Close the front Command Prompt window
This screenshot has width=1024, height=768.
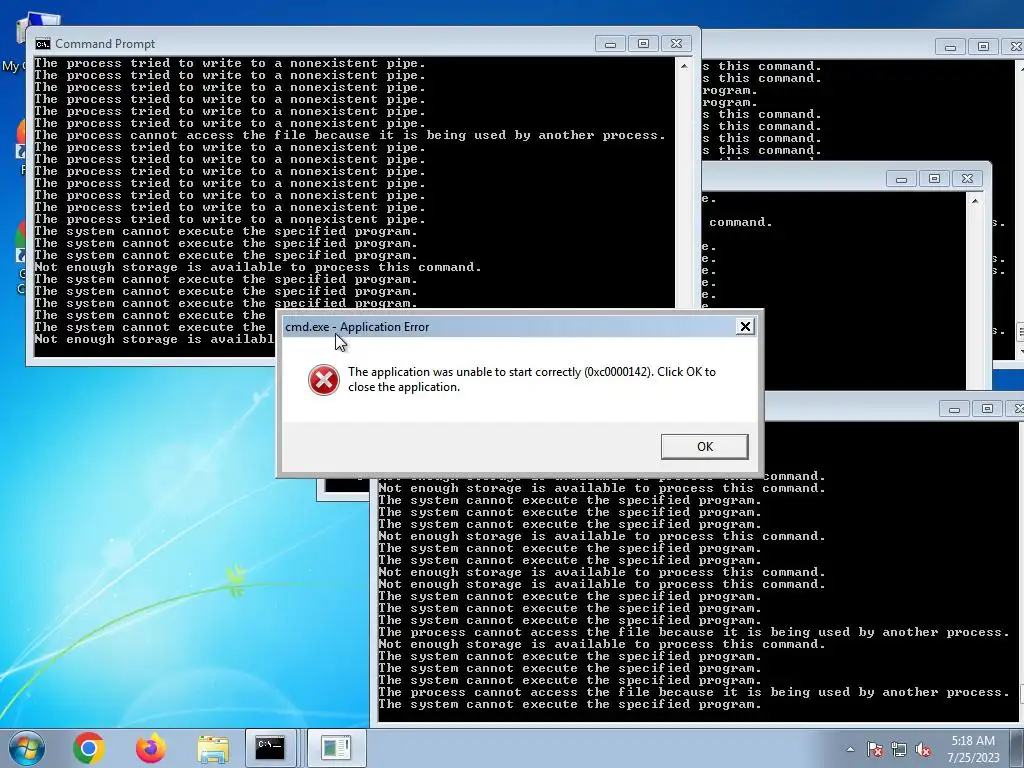point(677,44)
